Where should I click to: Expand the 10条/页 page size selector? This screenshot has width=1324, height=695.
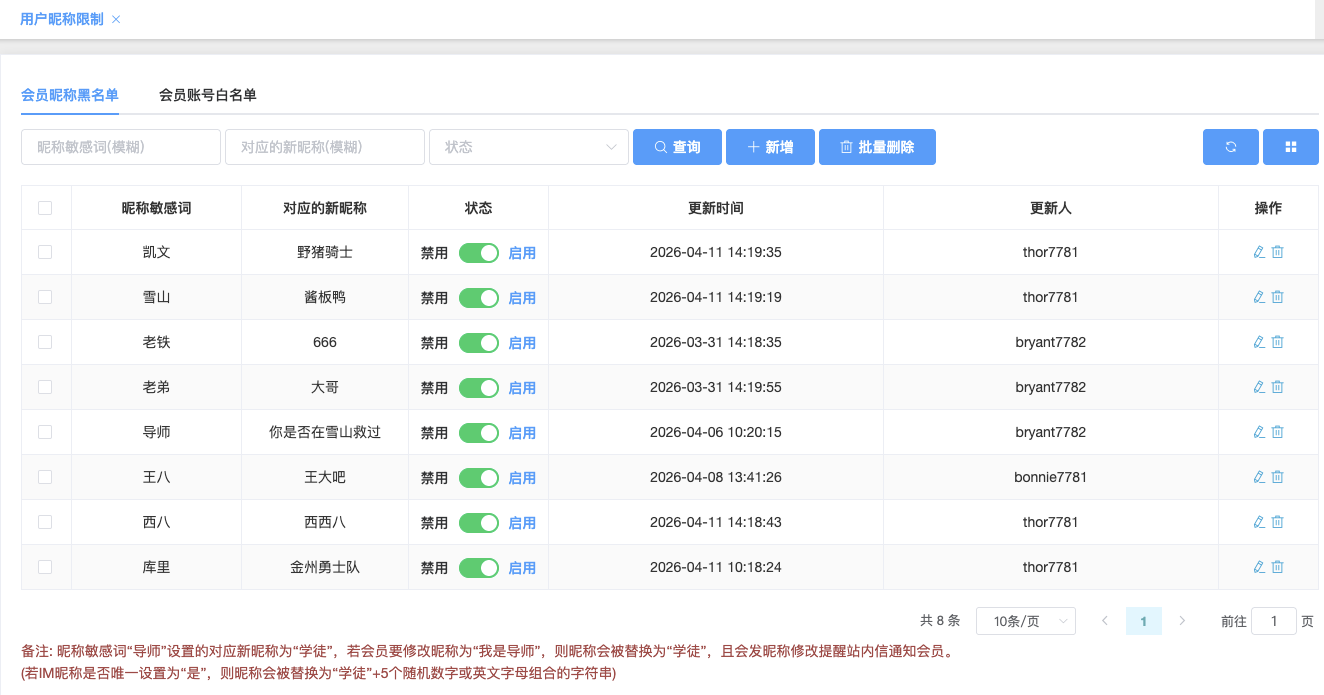click(1025, 621)
